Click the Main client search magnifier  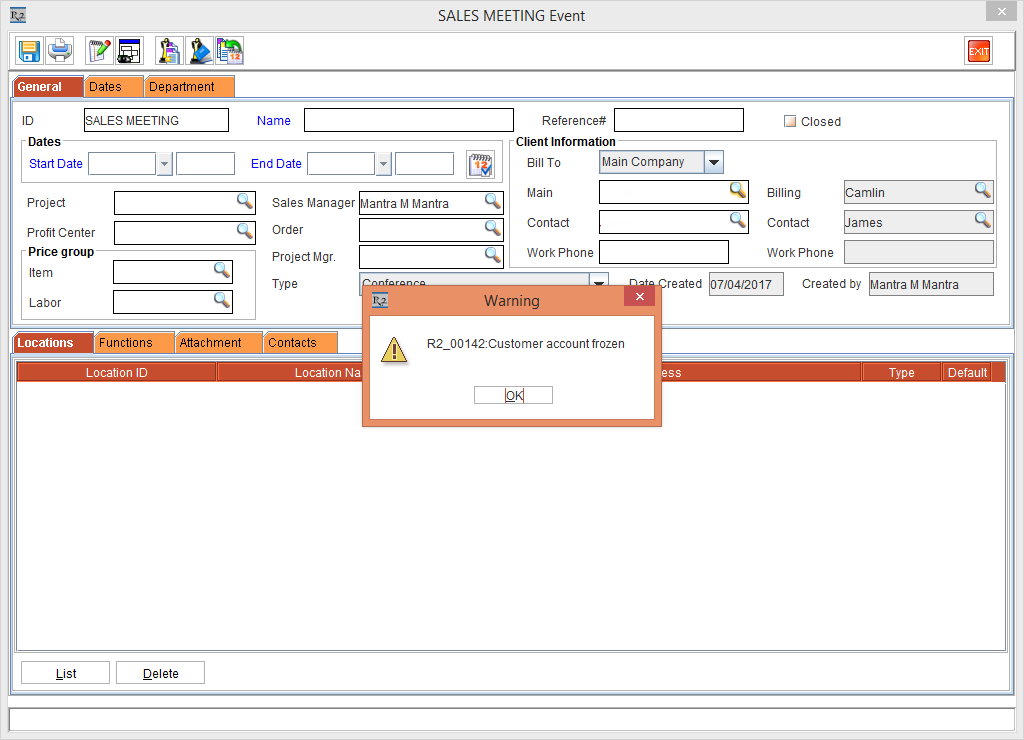[x=738, y=190]
